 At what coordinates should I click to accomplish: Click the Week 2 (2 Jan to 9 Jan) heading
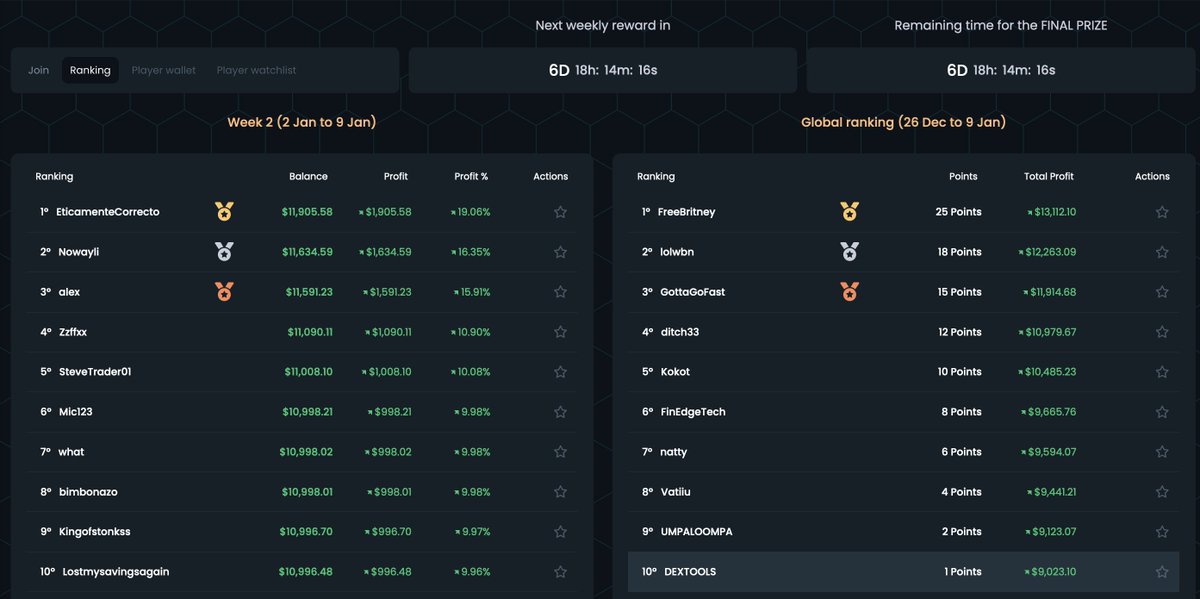pyautogui.click(x=302, y=122)
